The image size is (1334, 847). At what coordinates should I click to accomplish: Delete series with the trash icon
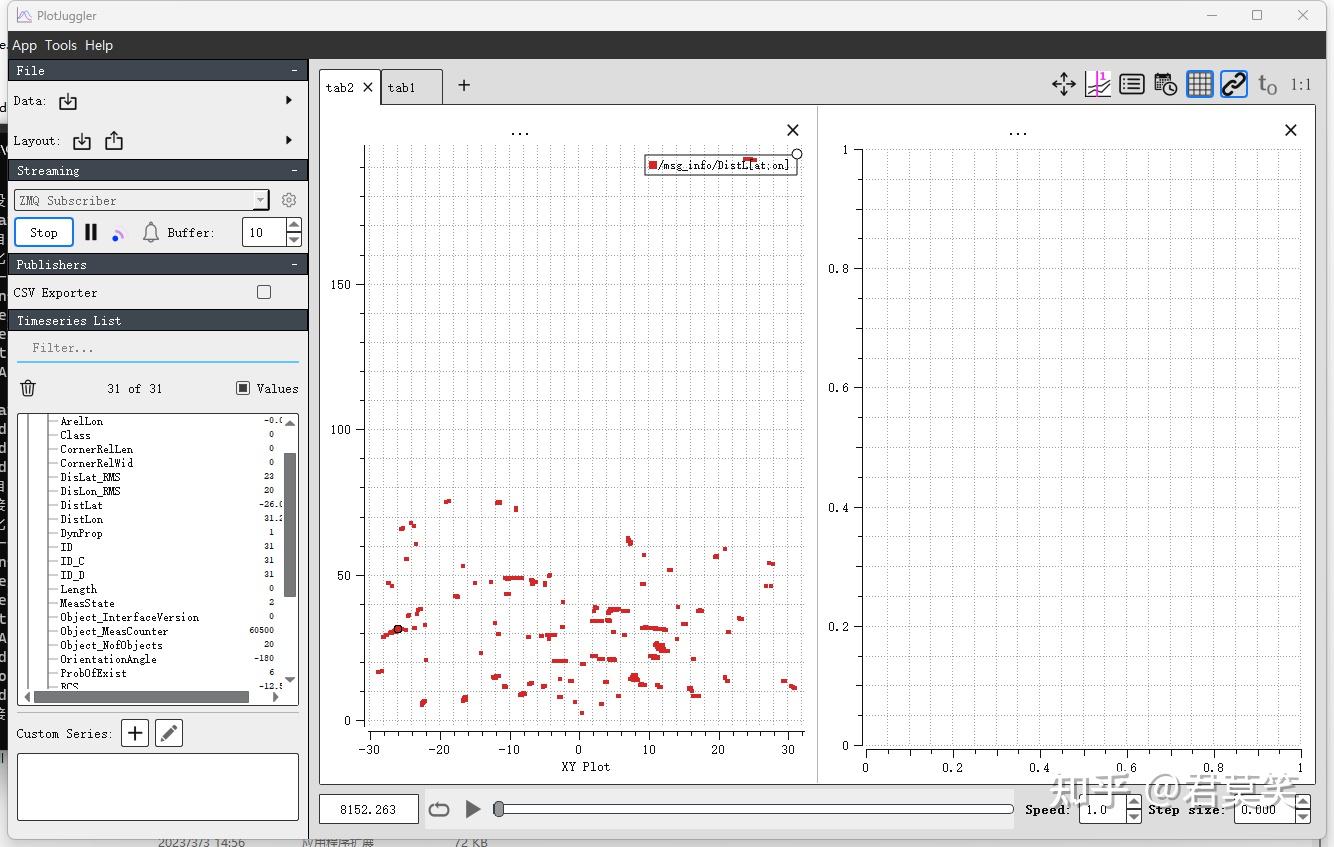coord(28,388)
